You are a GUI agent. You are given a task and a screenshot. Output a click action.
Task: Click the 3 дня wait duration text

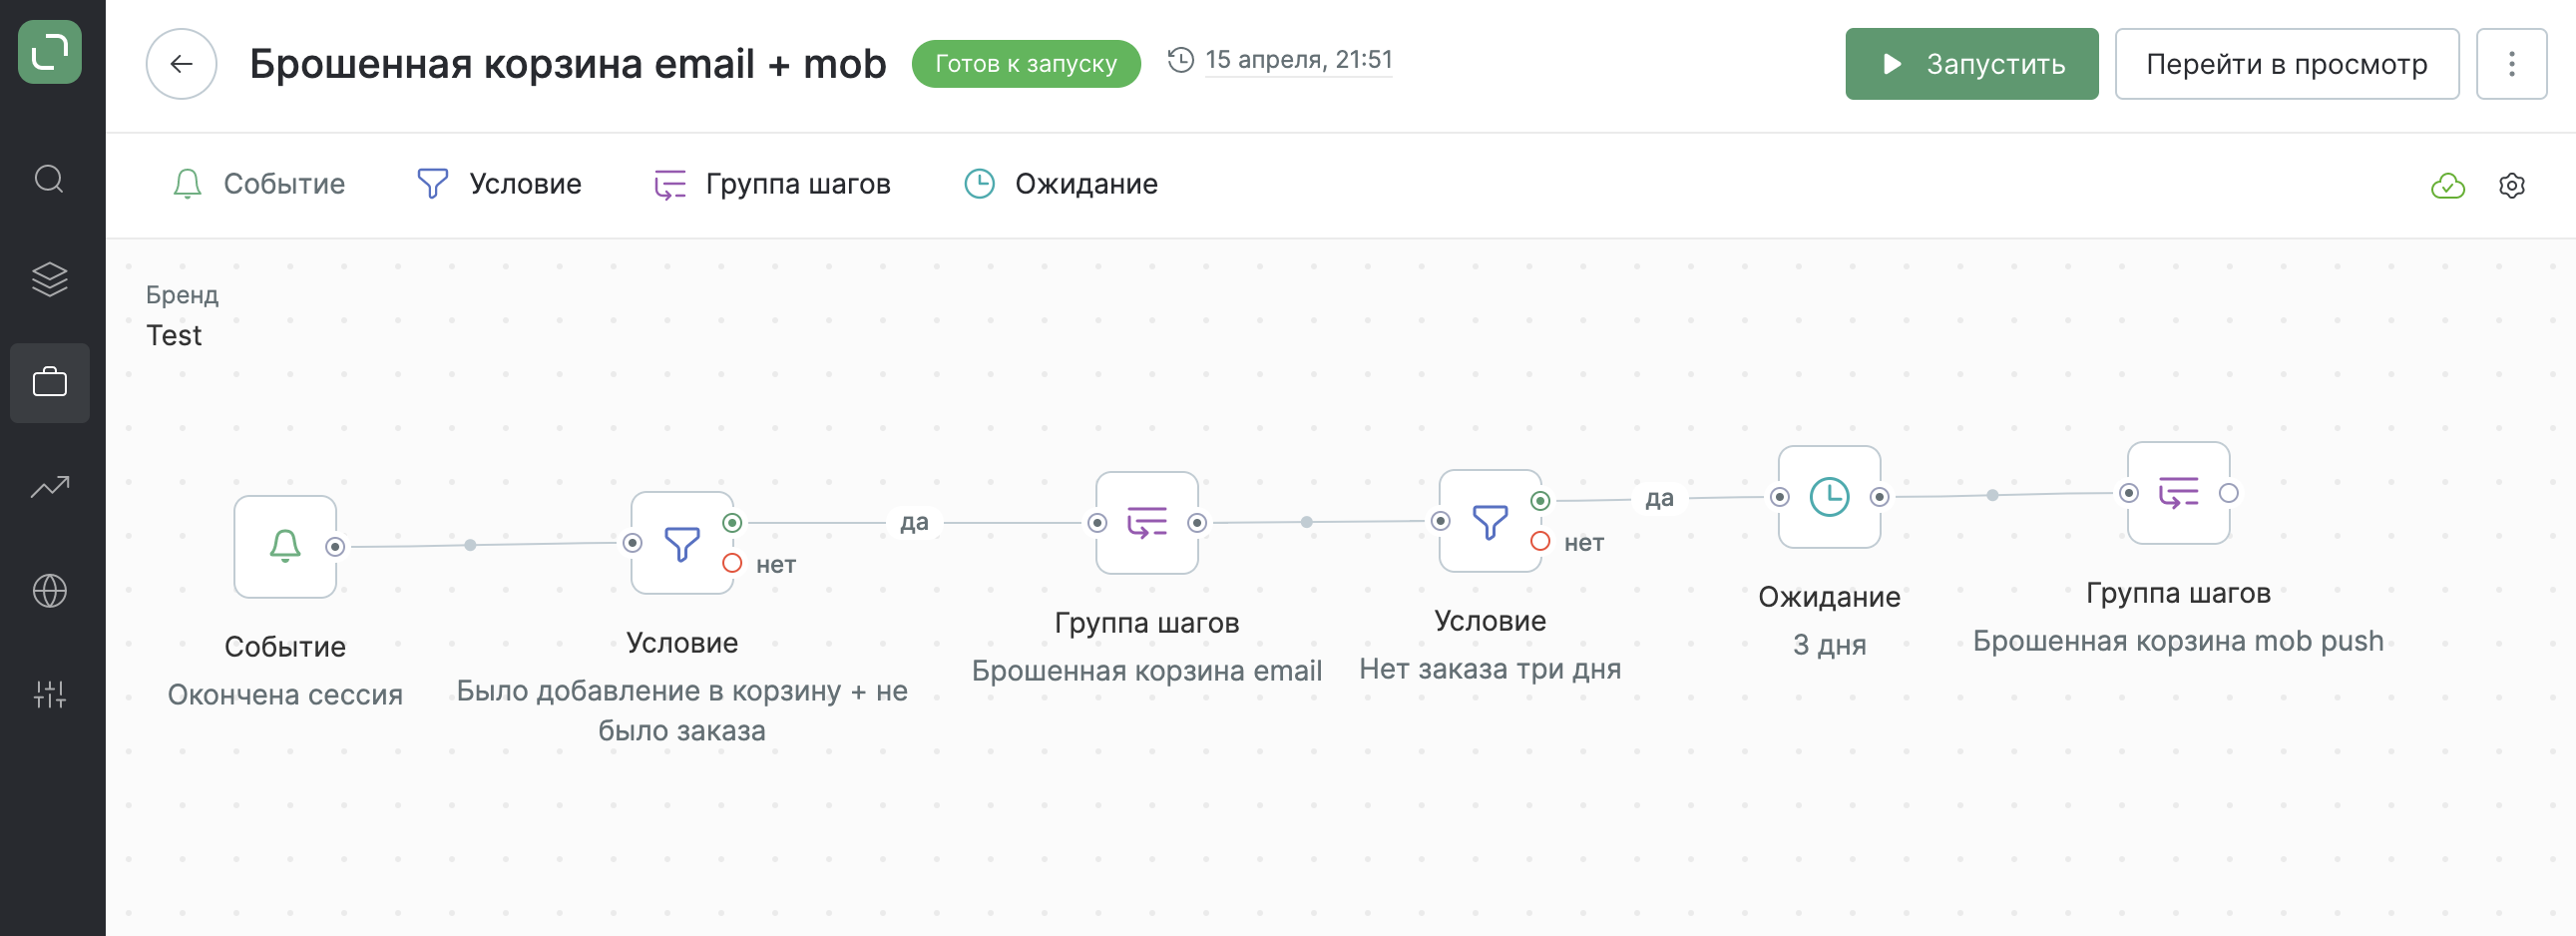click(x=1829, y=645)
